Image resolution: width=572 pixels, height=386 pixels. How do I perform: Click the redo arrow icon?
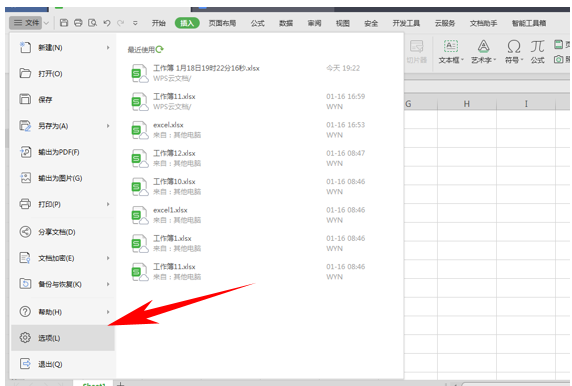pos(120,23)
